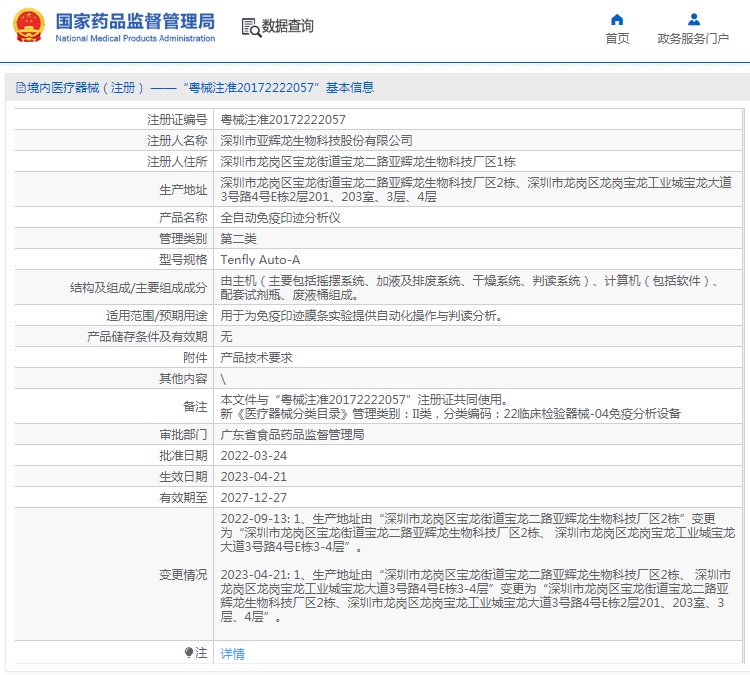Click the registration number 粤械注准20172222057 value
750x675 pixels.
click(x=283, y=120)
